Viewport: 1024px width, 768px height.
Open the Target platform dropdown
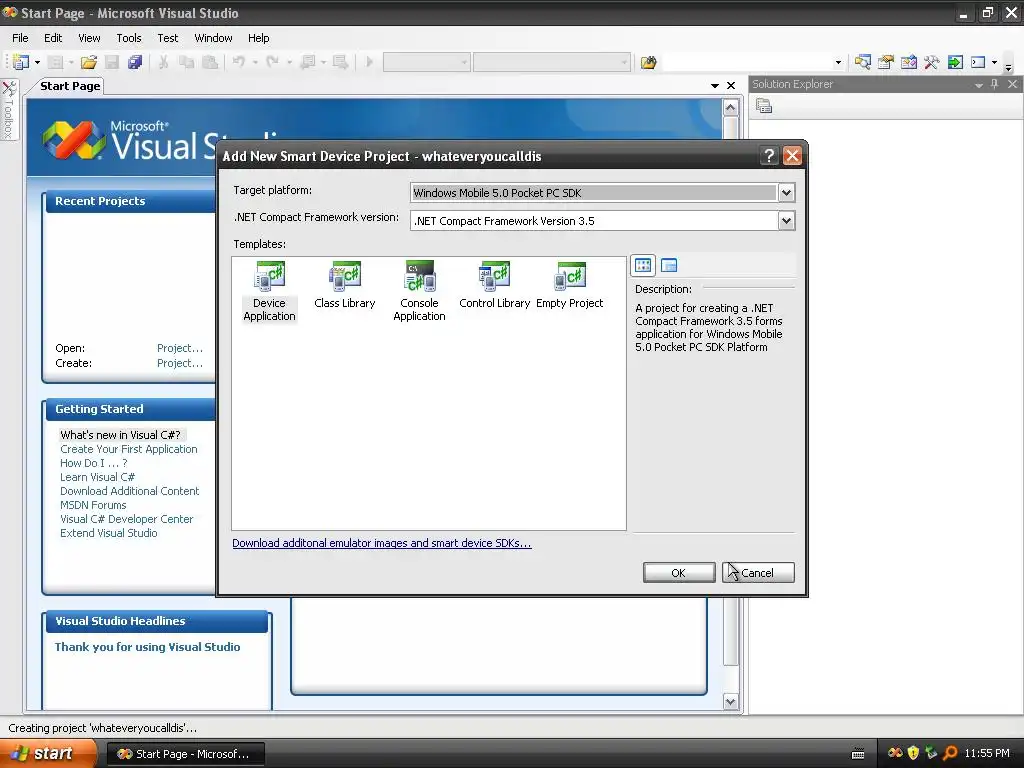pos(786,193)
